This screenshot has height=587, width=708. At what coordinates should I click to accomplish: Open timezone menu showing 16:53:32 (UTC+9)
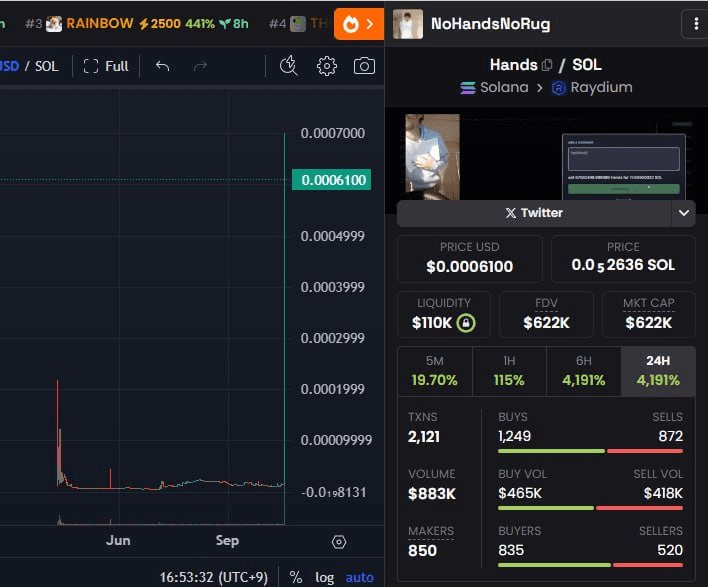click(x=214, y=578)
